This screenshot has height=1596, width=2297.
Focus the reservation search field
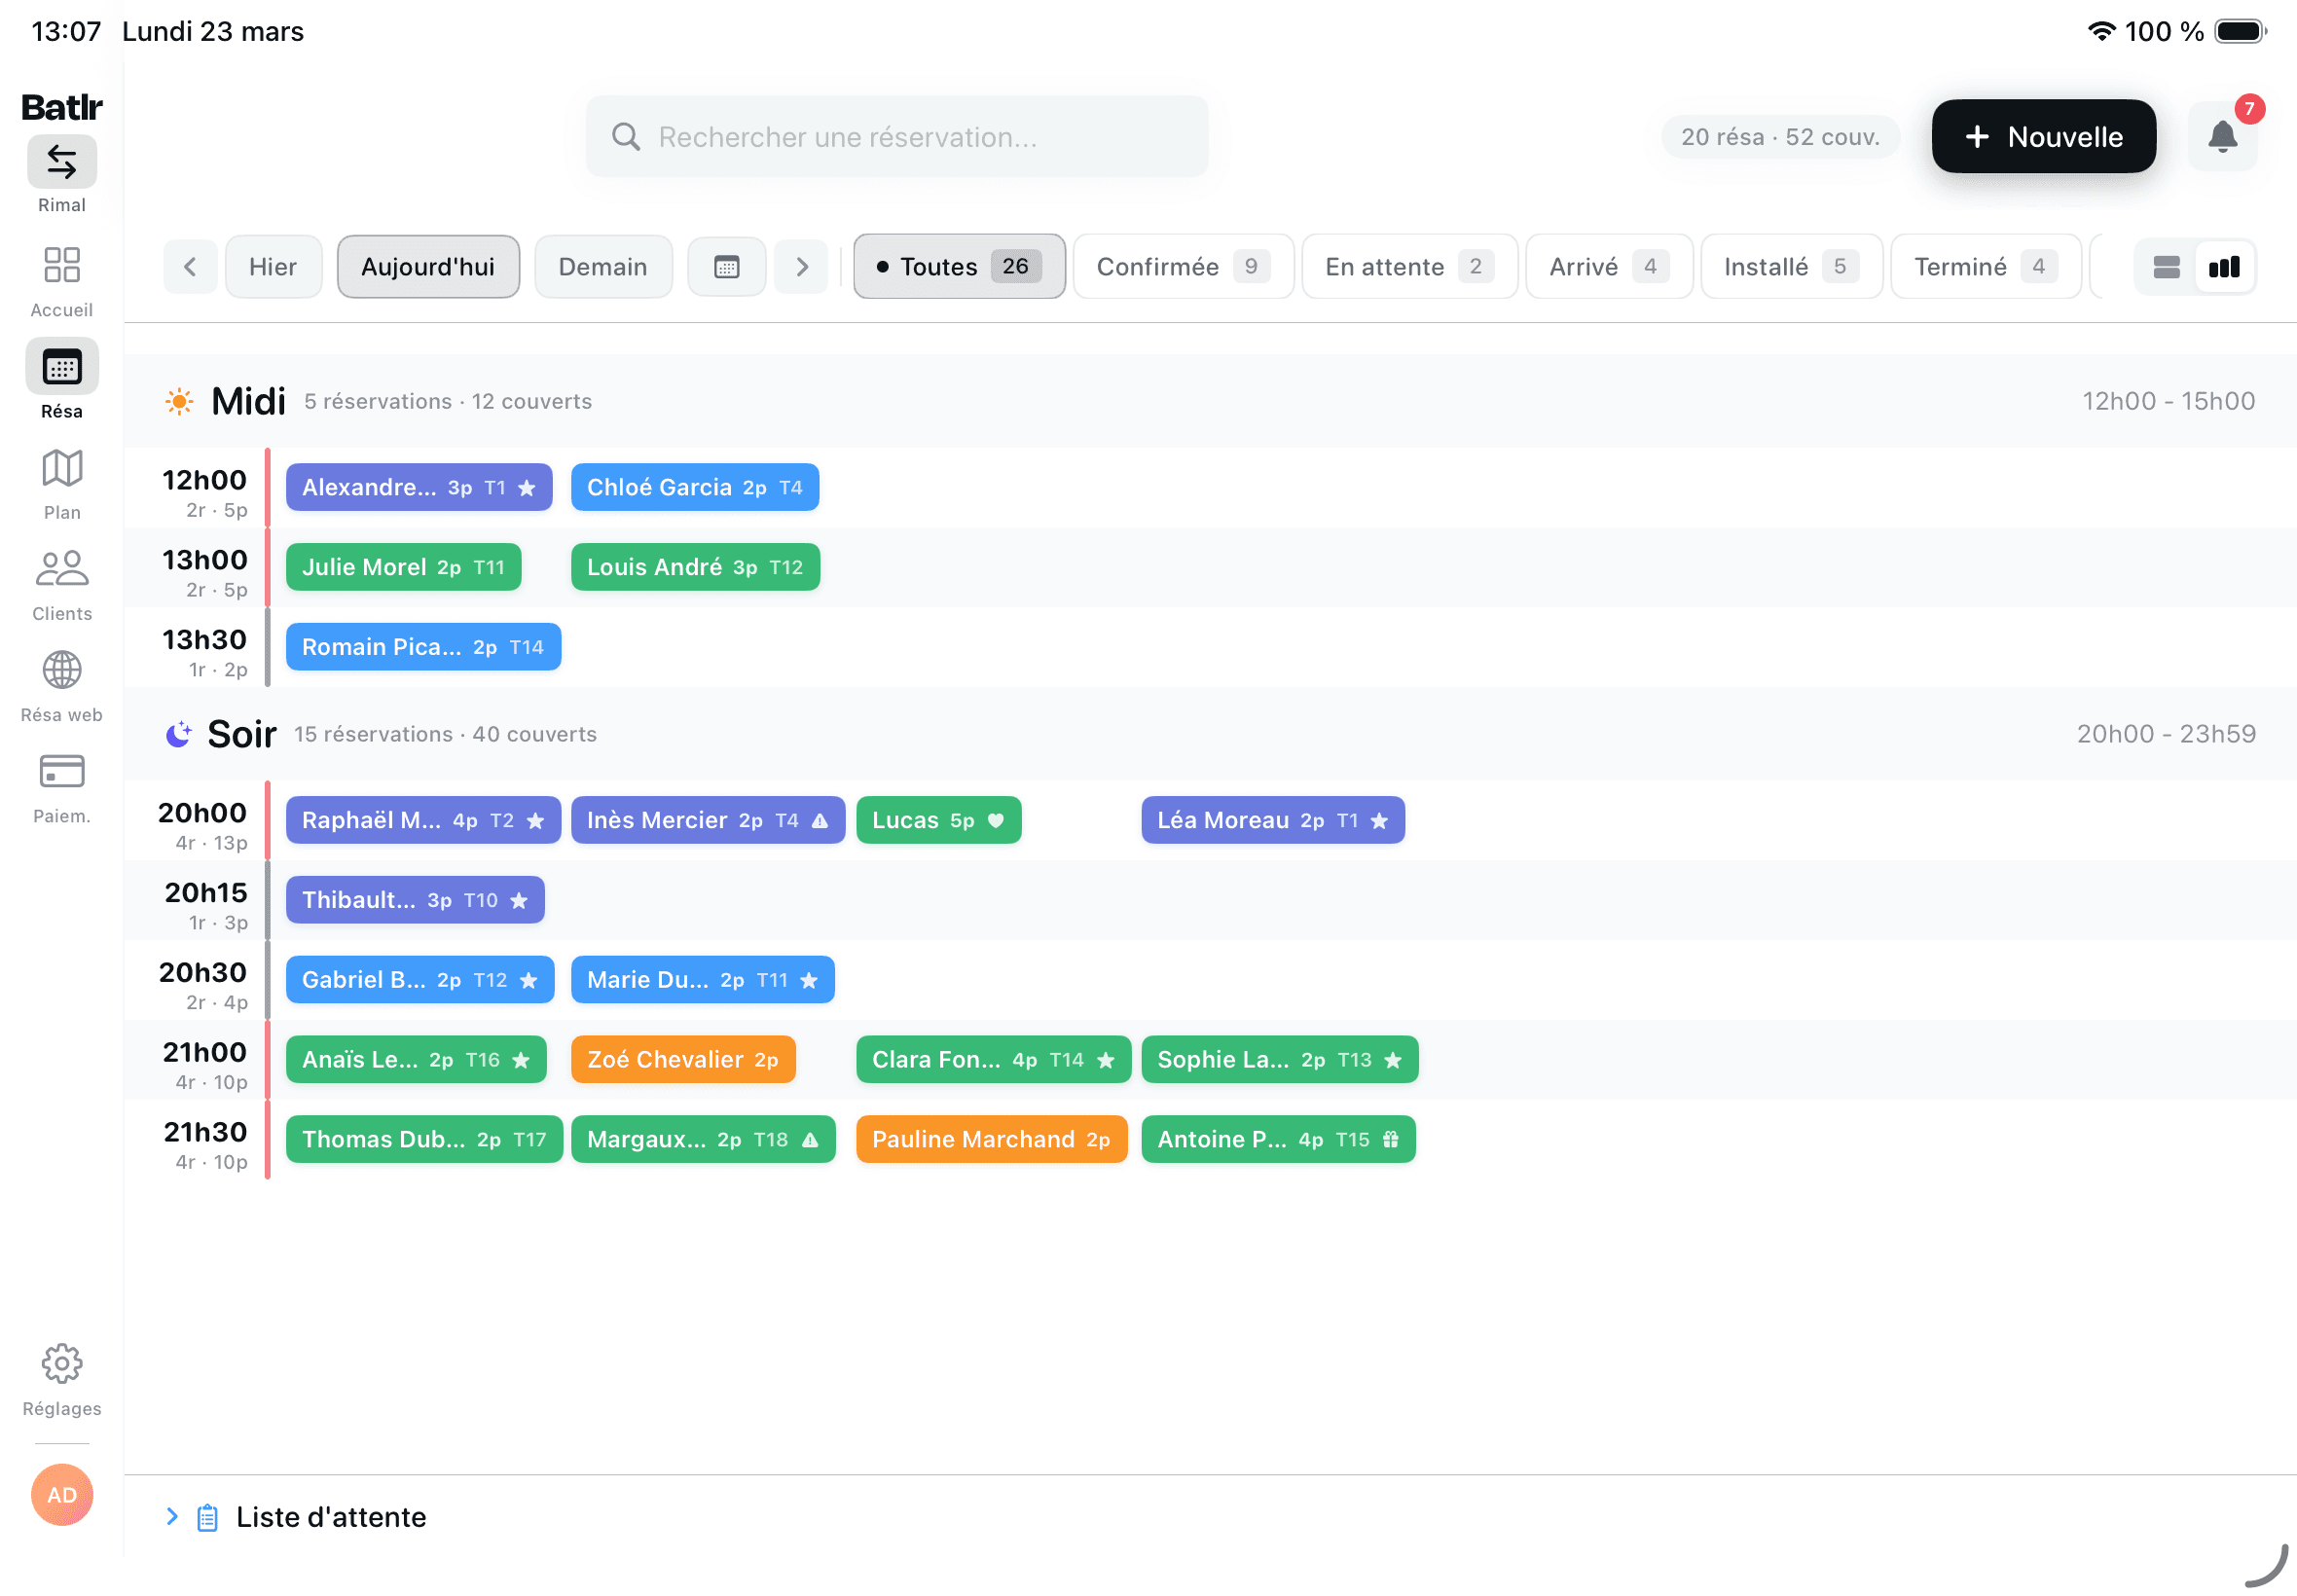[896, 136]
